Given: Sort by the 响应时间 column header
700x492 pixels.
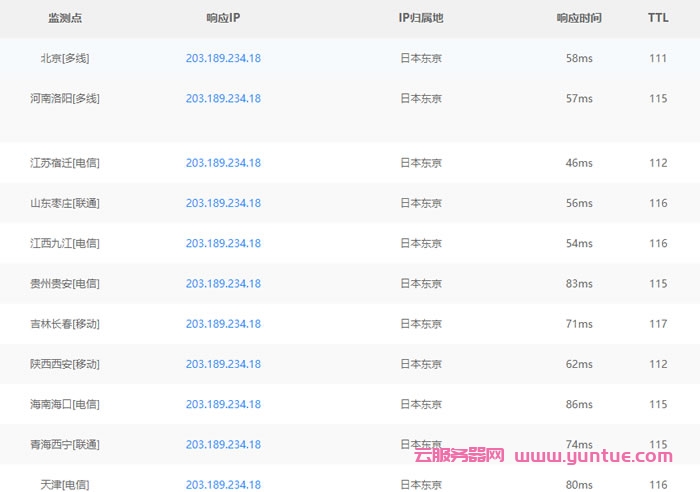Looking at the screenshot, I should click(579, 18).
